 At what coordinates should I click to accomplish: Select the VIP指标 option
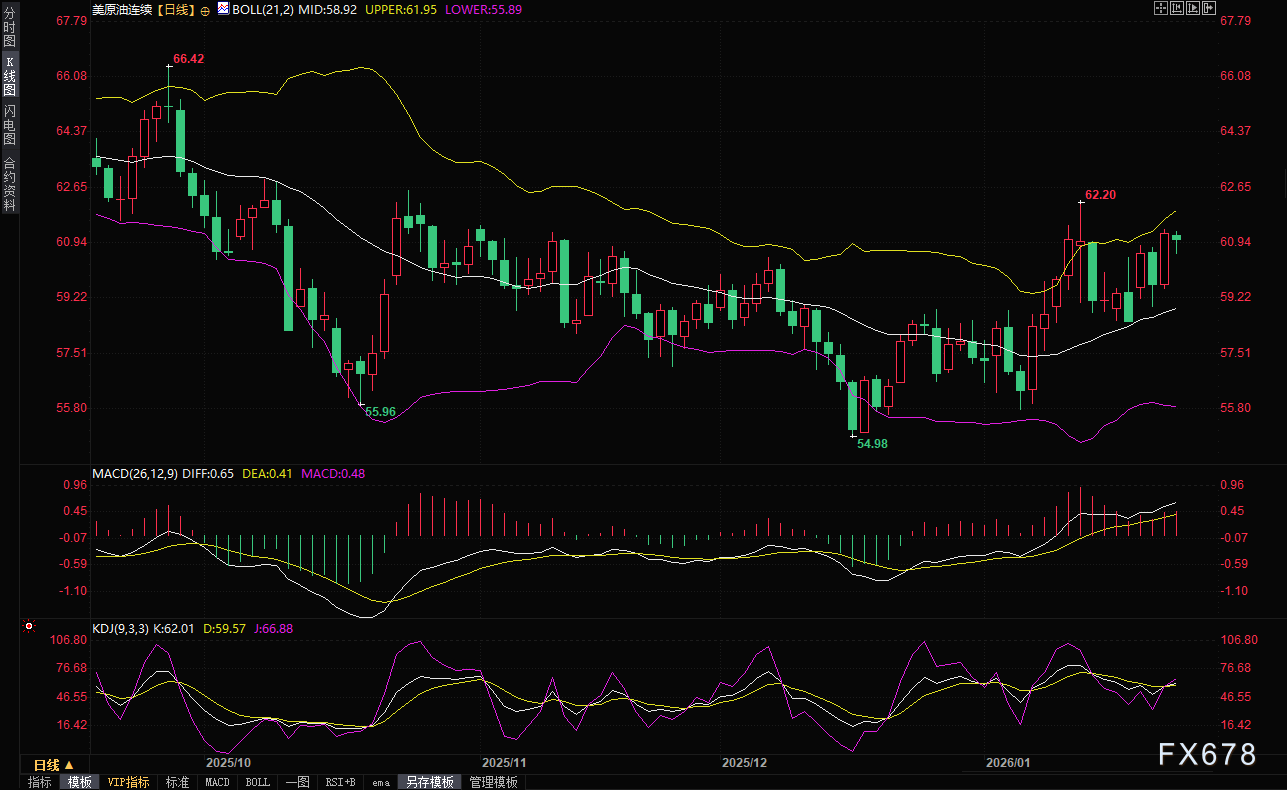[128, 782]
